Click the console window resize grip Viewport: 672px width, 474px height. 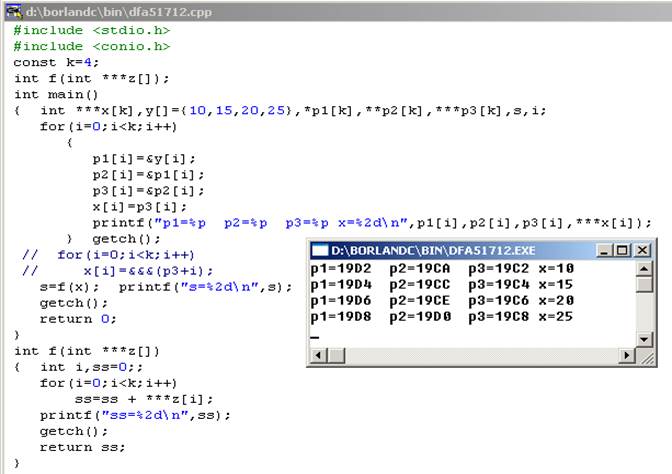646,357
